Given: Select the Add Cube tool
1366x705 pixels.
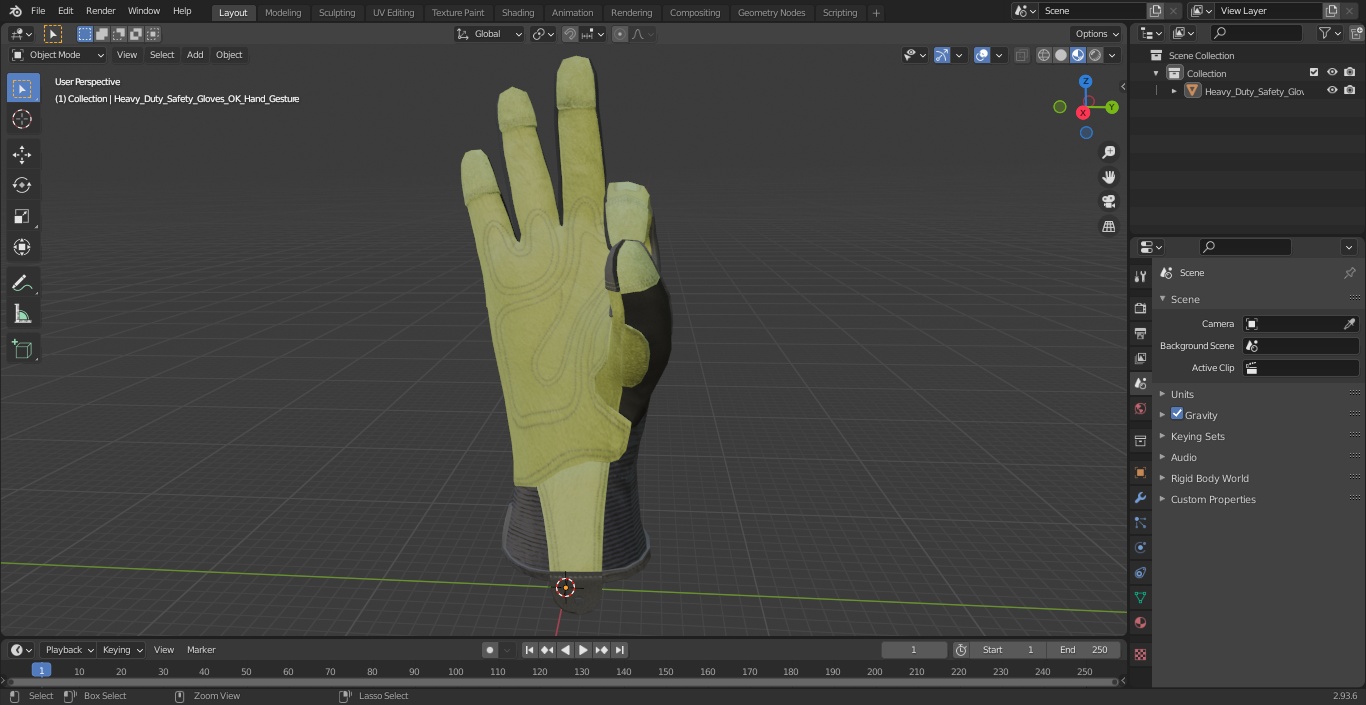Looking at the screenshot, I should [x=22, y=350].
